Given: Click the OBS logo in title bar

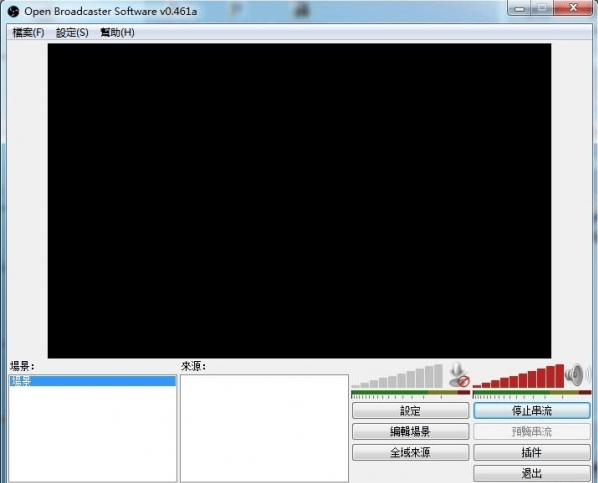Looking at the screenshot, I should tap(13, 11).
